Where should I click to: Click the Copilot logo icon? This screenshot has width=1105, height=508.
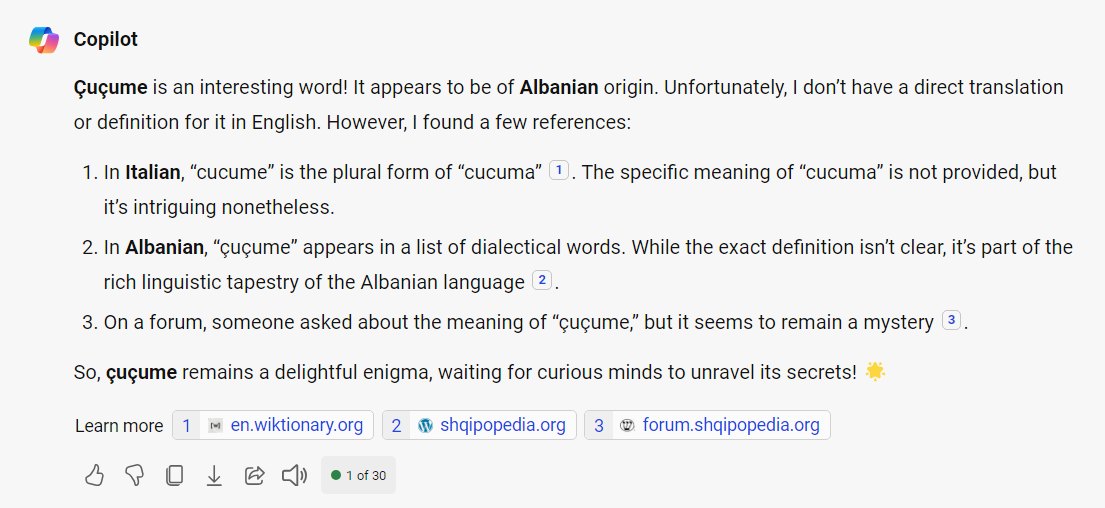[x=44, y=40]
